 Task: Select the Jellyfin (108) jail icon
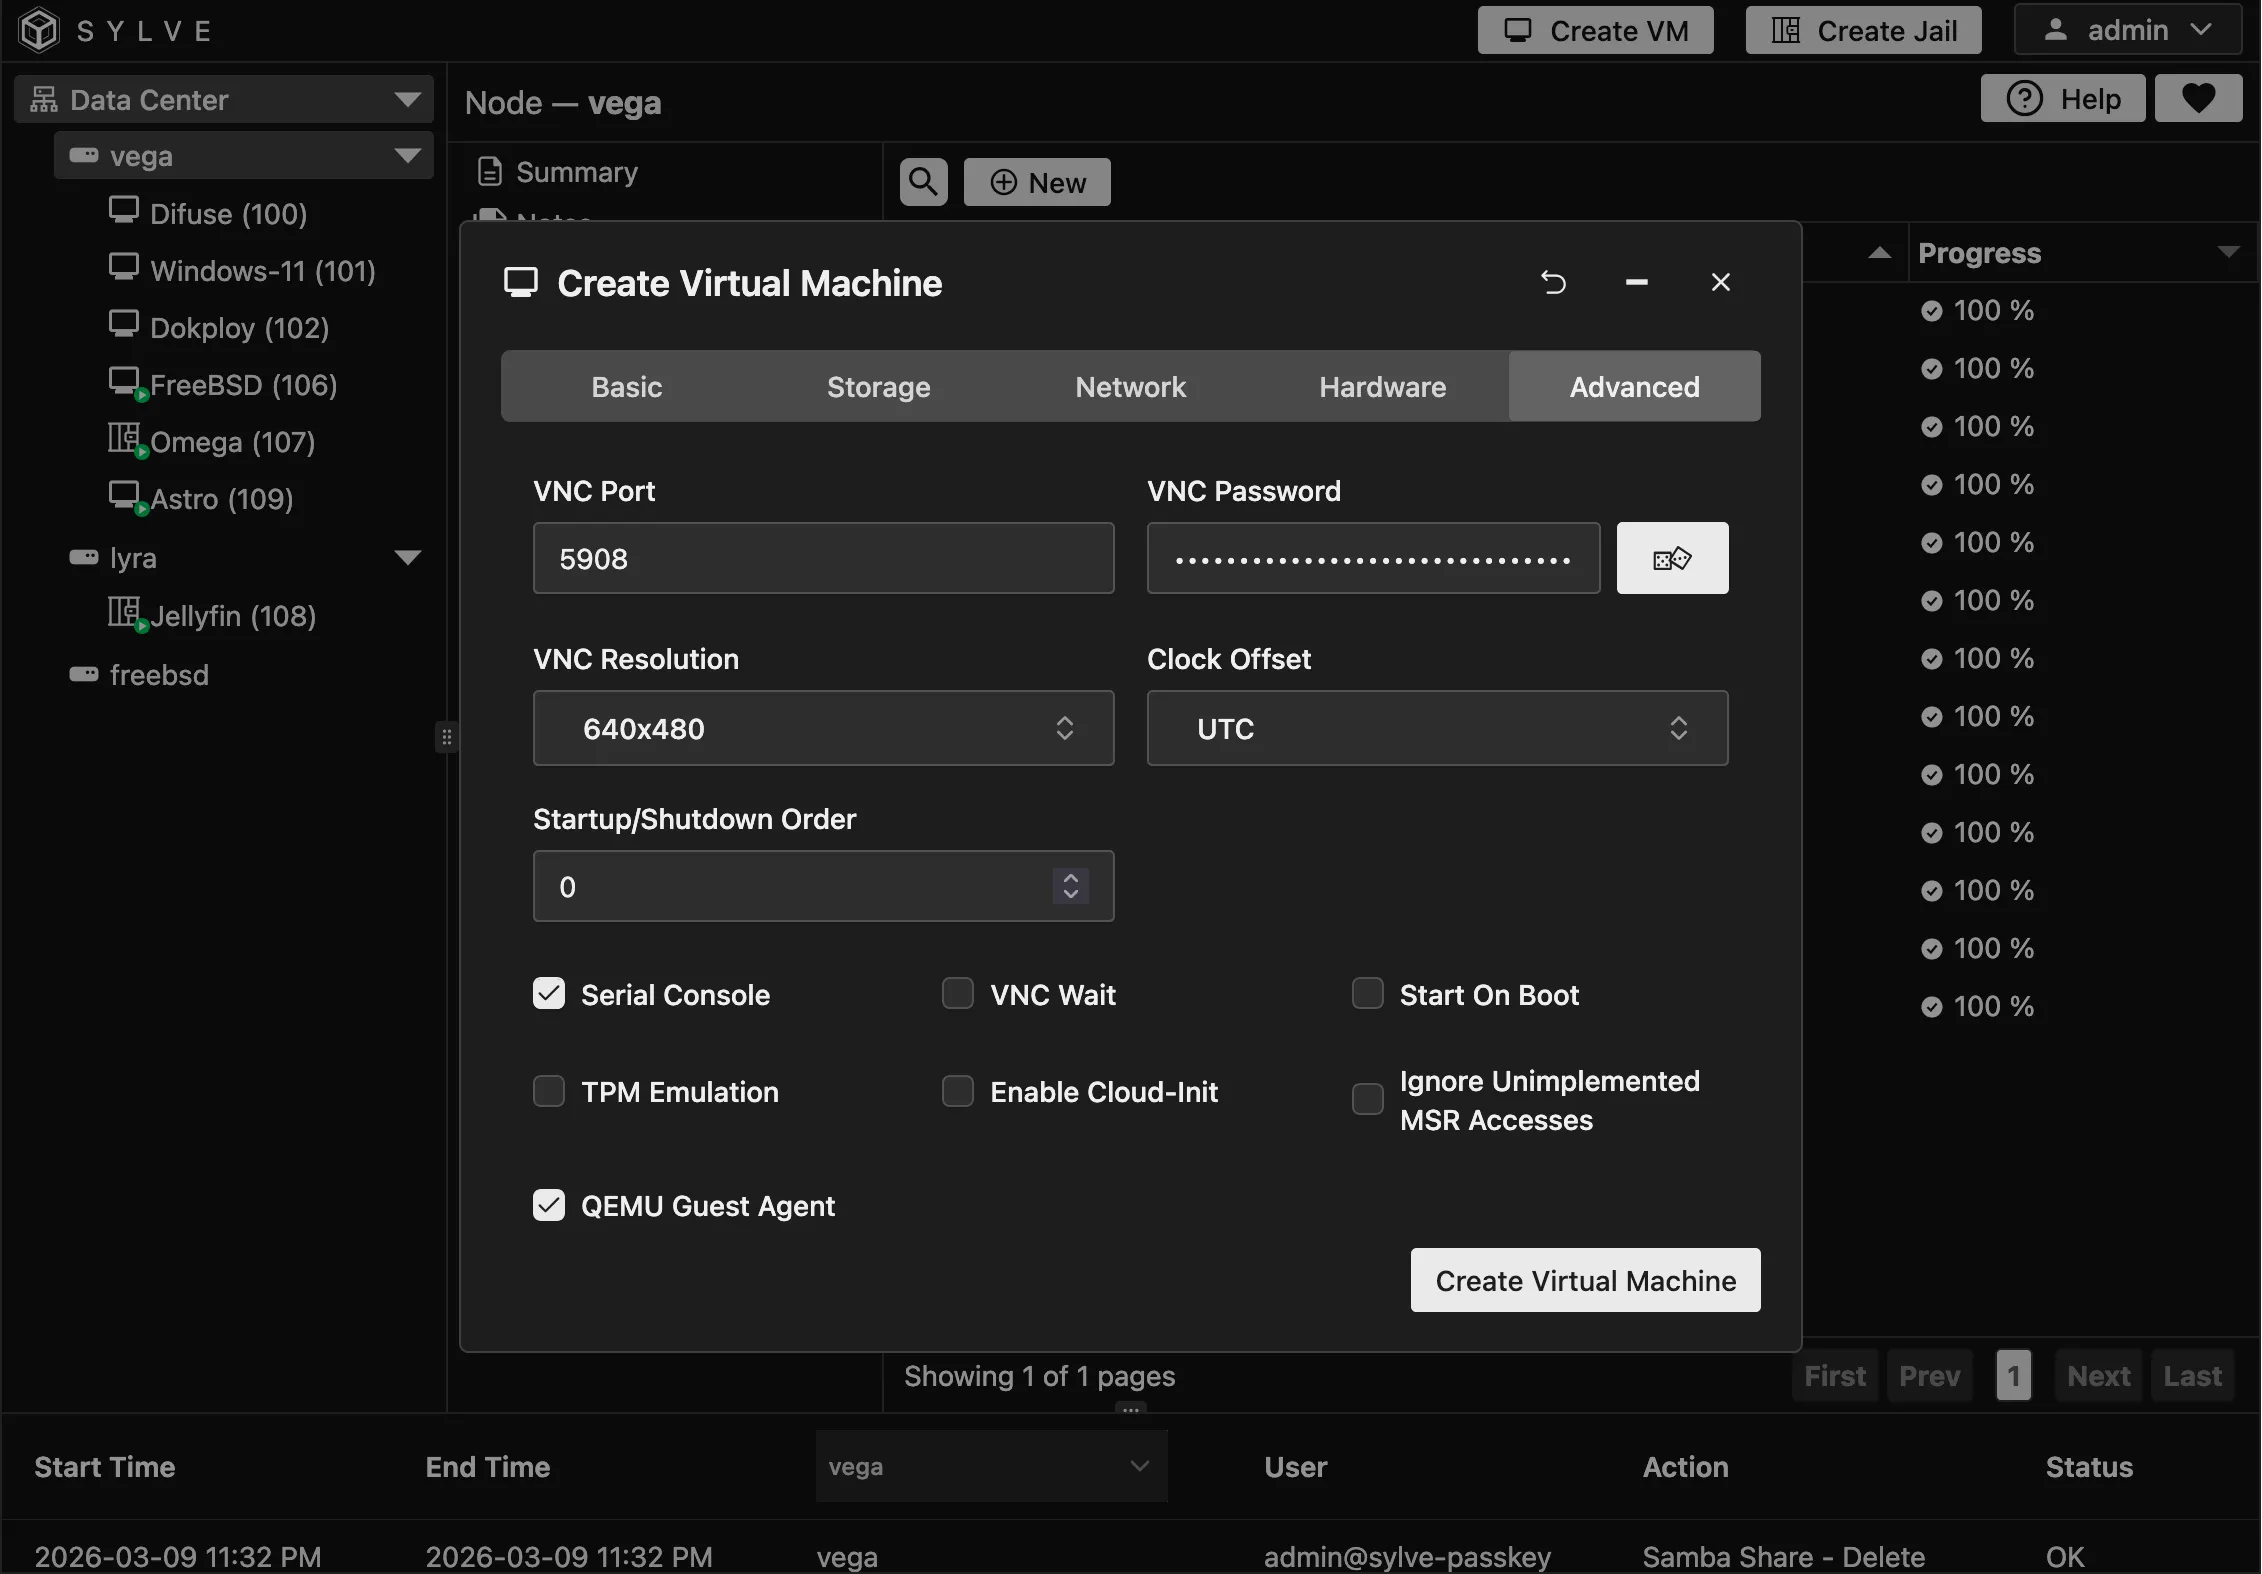tap(124, 612)
